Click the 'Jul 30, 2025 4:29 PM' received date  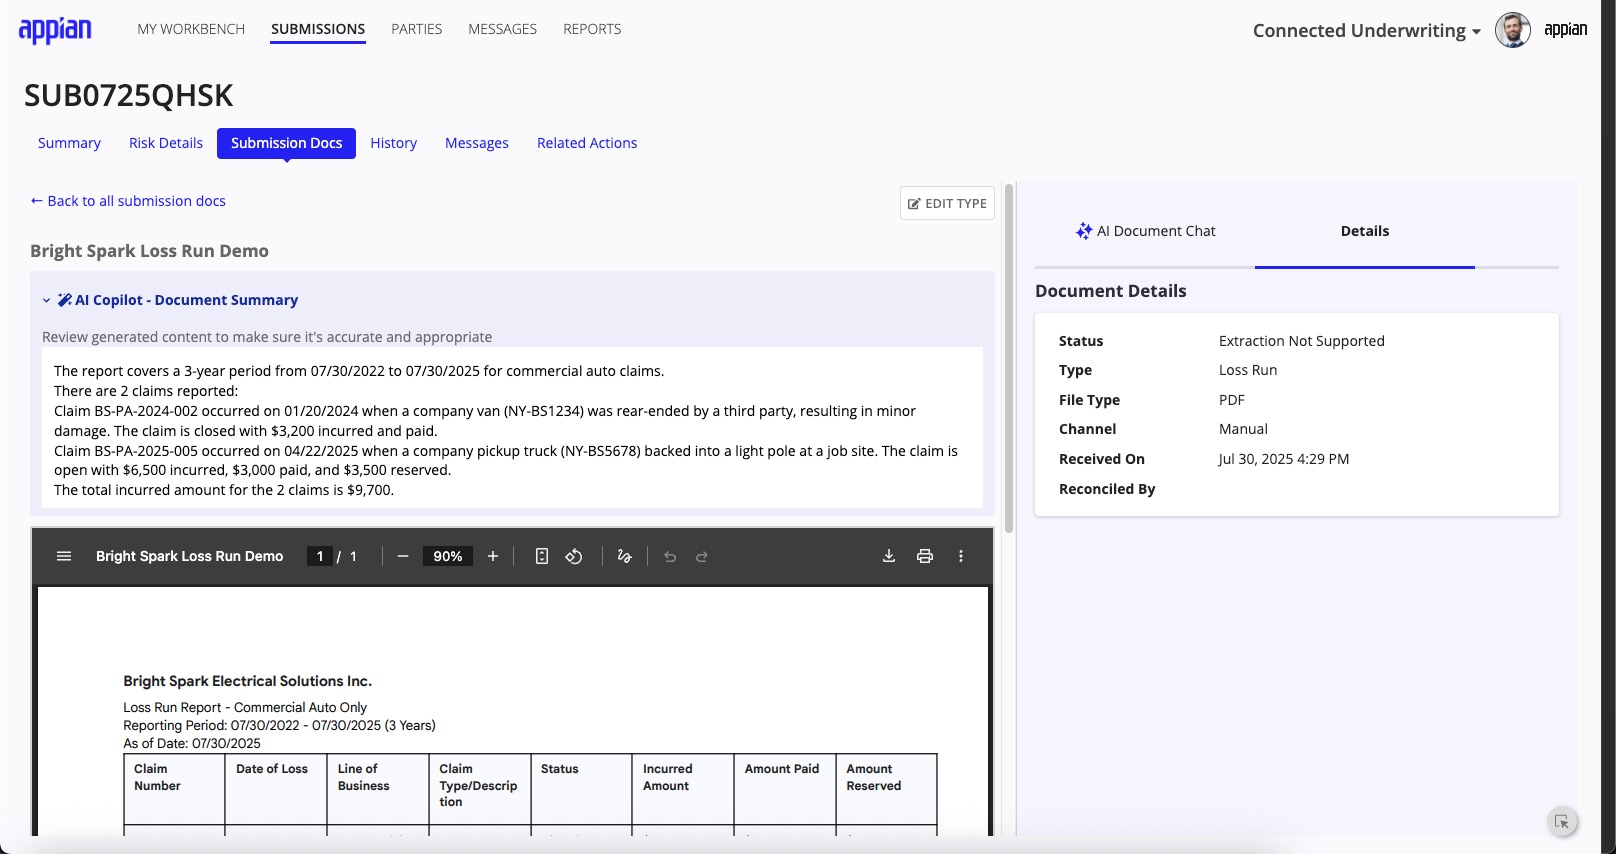coord(1284,459)
